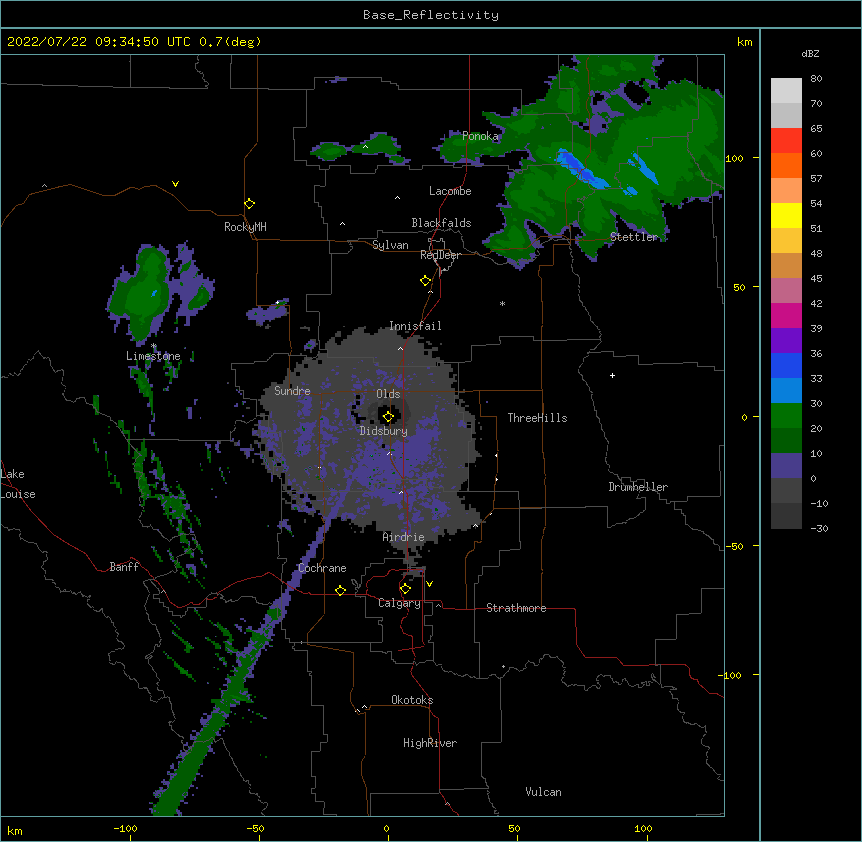Viewport: 862px width, 842px height.
Task: Click the white plus marker north of Drumheller
Action: click(612, 375)
